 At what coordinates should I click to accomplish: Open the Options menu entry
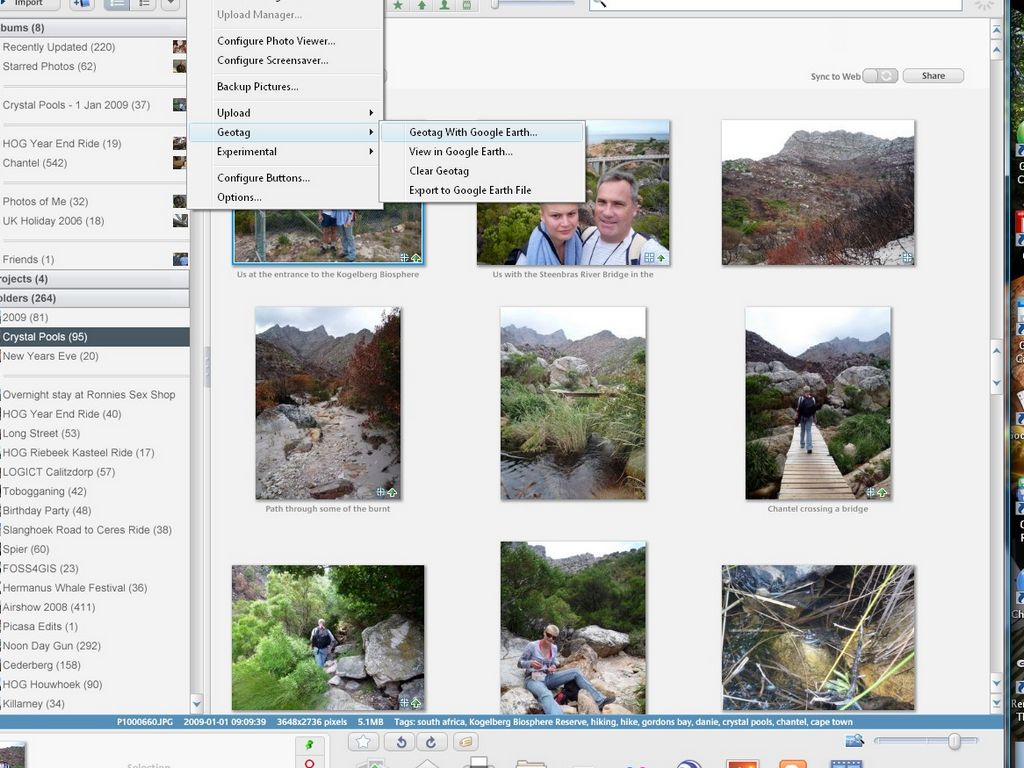239,197
